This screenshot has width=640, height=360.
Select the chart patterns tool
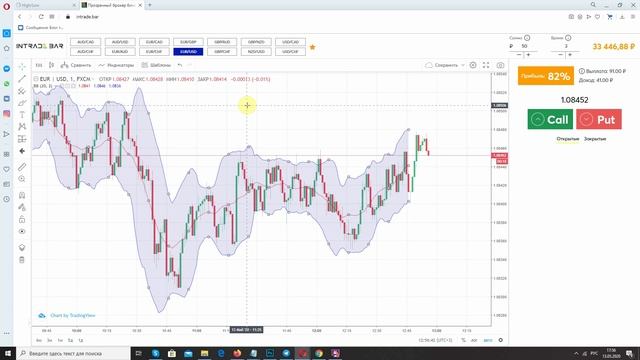22,127
